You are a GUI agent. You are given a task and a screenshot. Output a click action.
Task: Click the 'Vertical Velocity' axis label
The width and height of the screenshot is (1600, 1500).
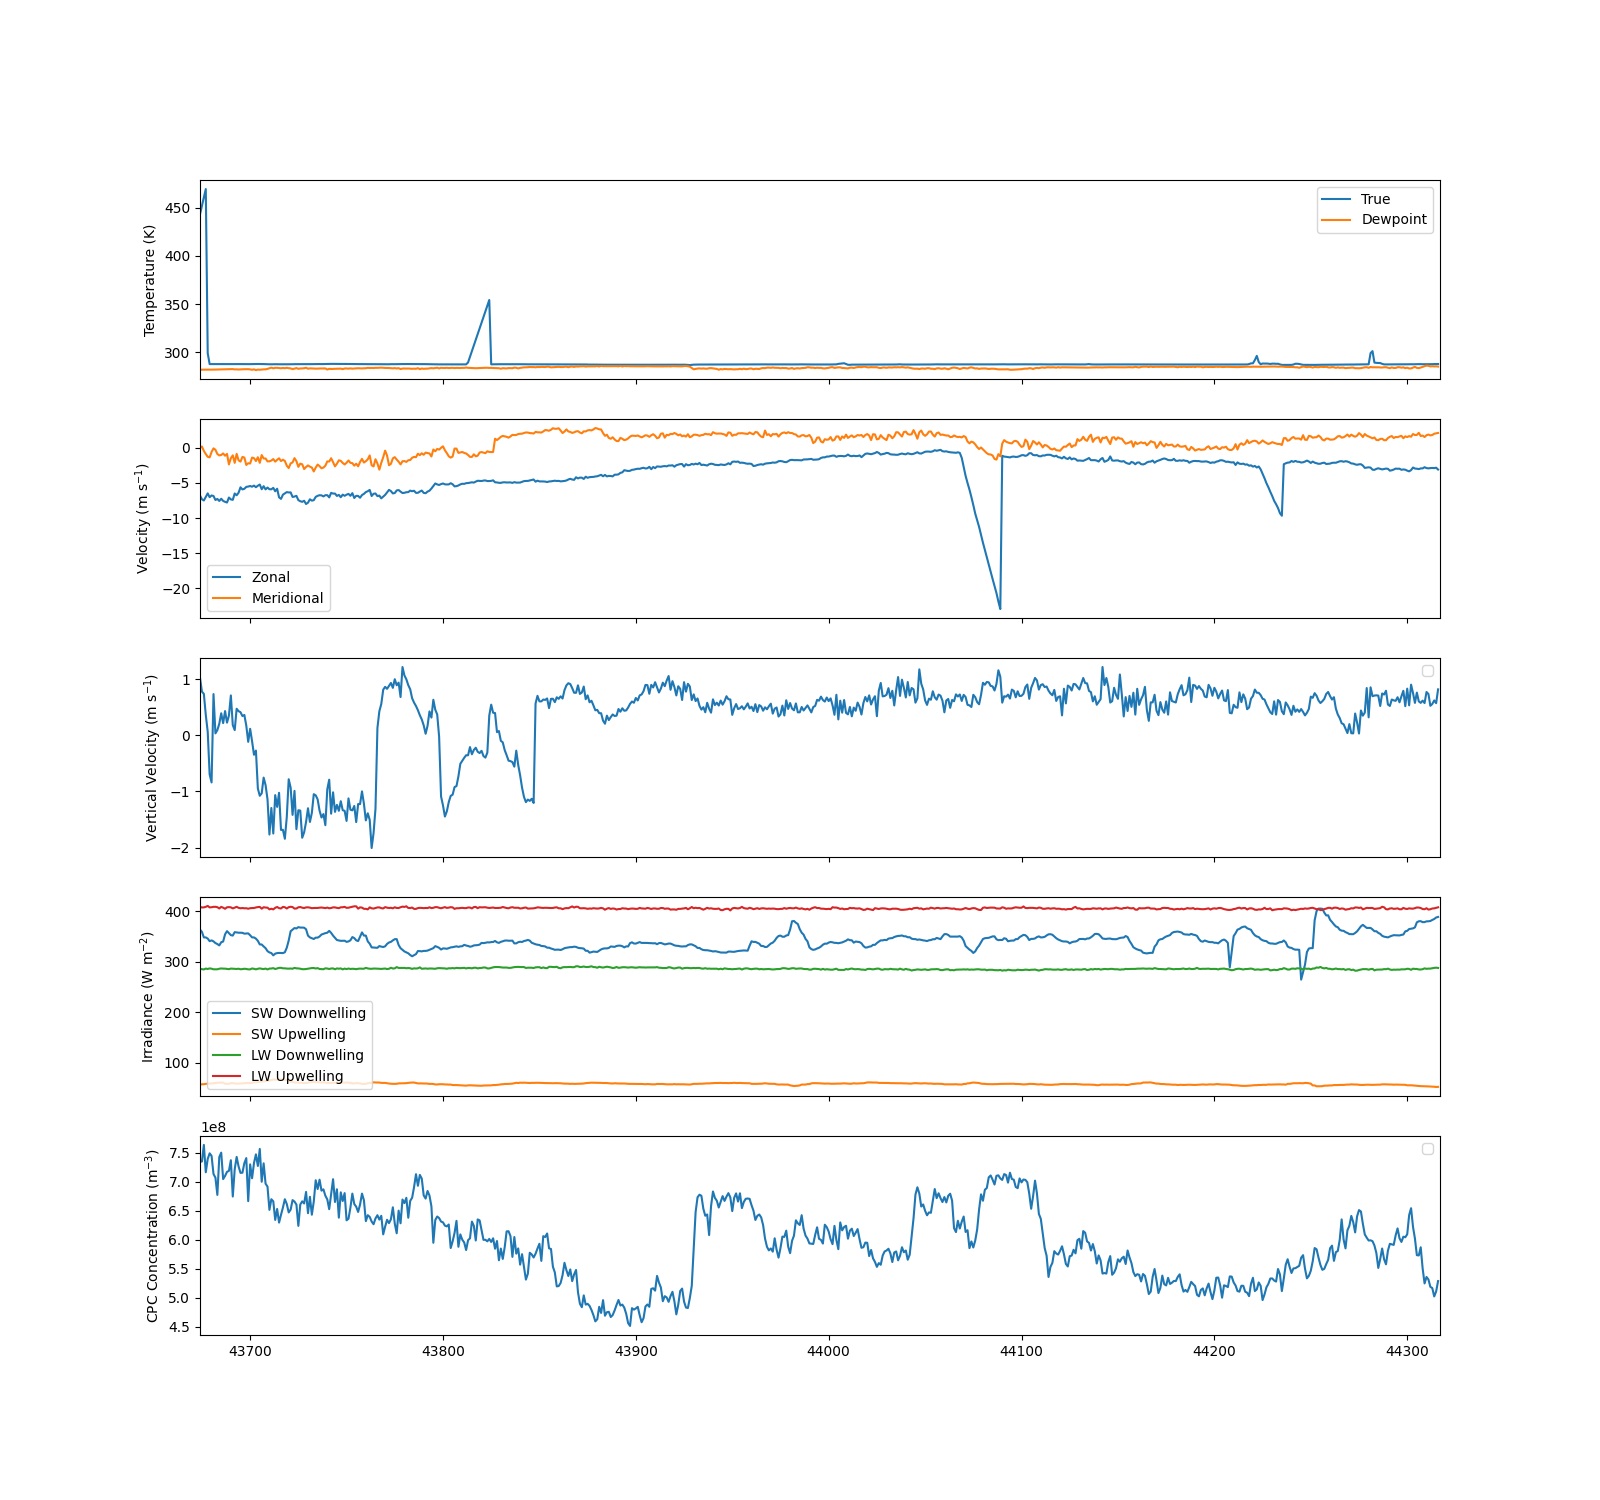point(151,758)
